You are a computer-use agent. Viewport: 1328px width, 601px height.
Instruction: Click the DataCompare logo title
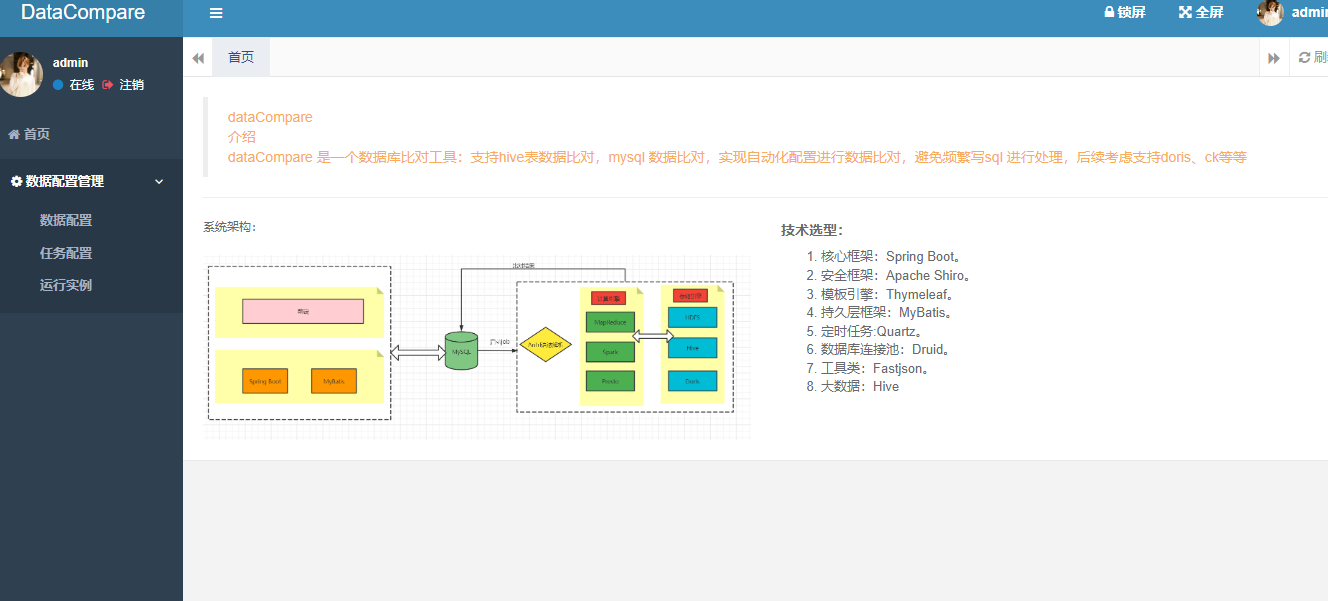tap(83, 13)
